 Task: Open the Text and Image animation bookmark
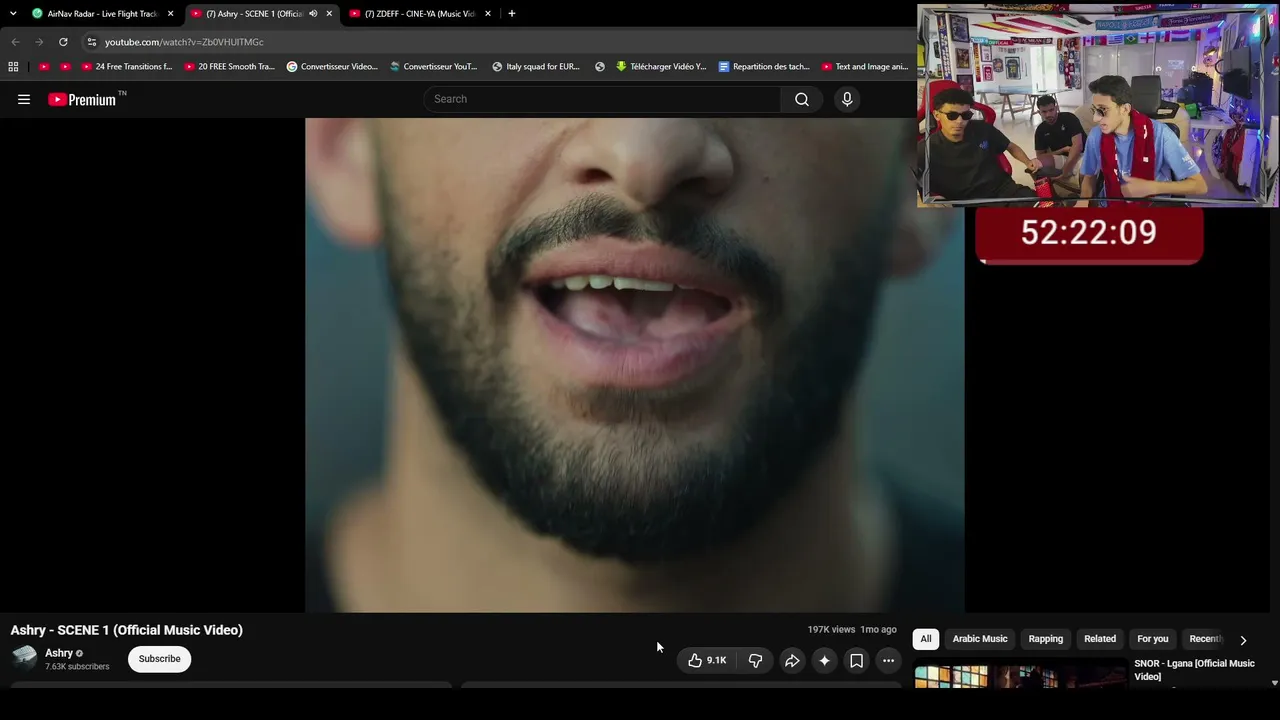point(865,67)
